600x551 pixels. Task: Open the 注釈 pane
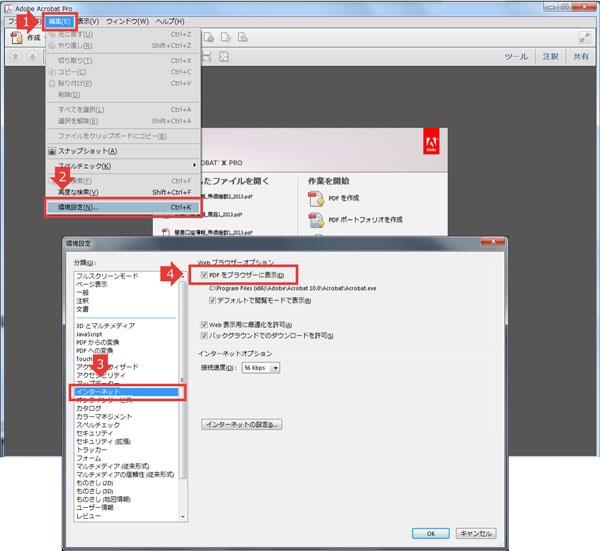tap(550, 57)
